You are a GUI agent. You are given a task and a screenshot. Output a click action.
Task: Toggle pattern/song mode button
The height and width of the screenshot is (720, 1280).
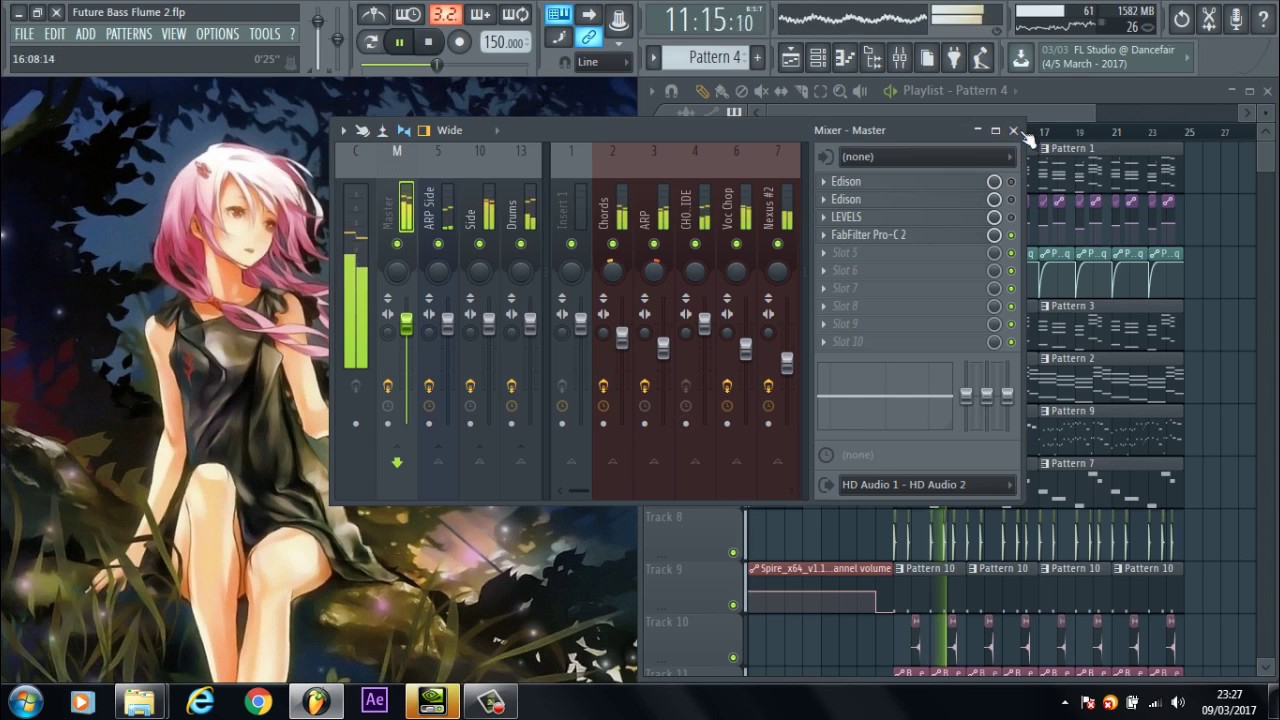pos(371,42)
